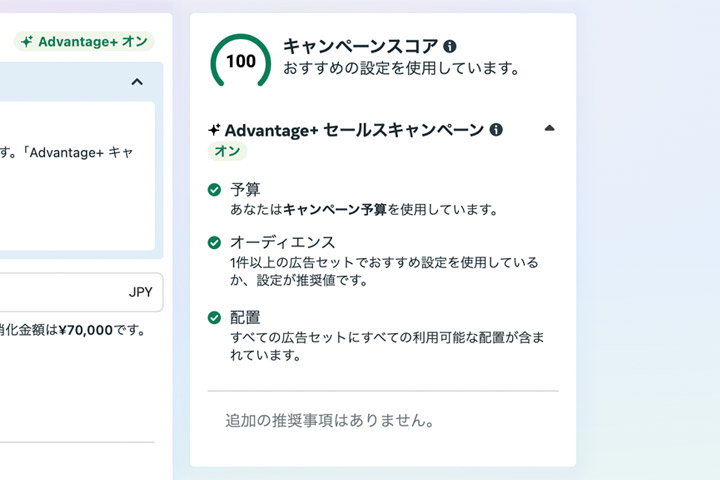Click the オーディエンス heading

(x=283, y=242)
